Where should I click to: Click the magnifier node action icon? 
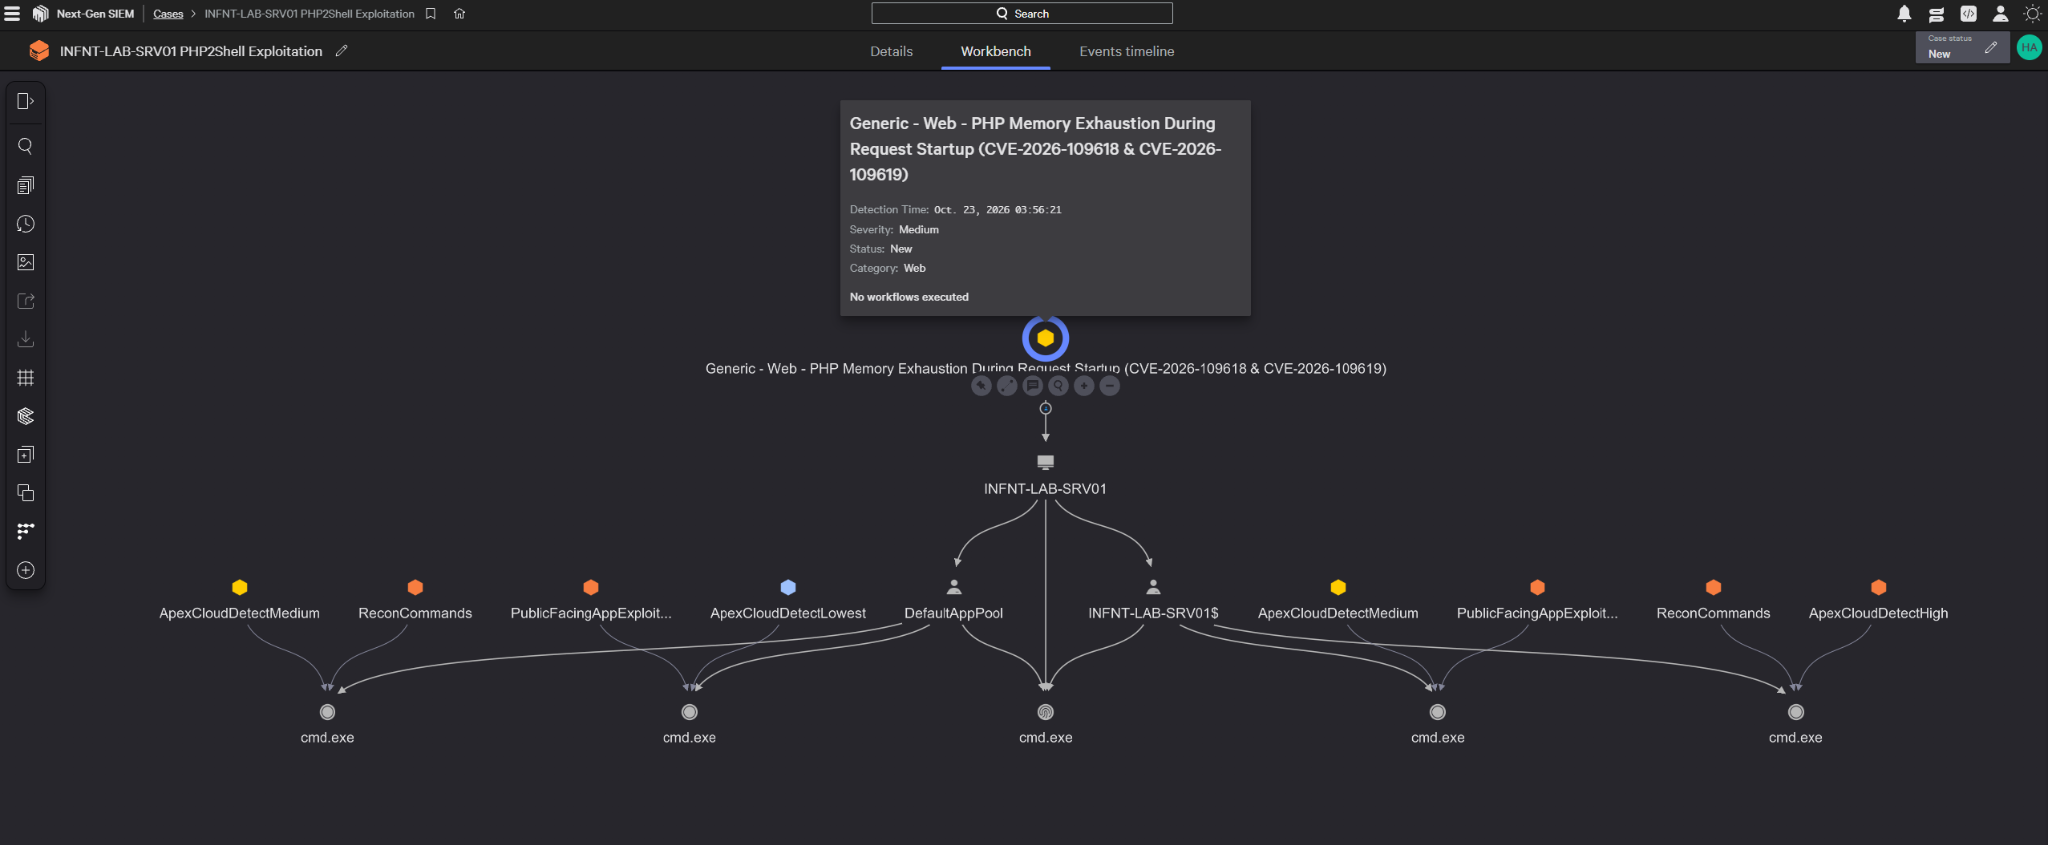coord(1058,386)
